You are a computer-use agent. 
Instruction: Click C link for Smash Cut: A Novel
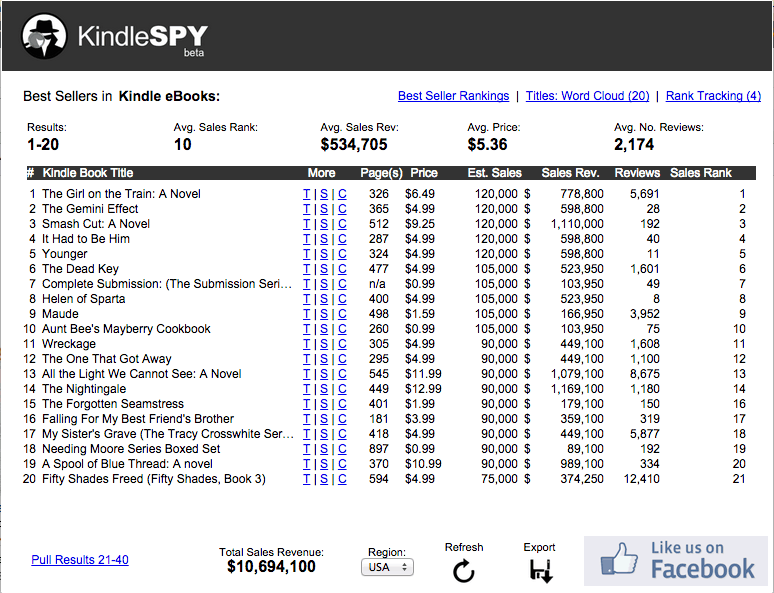(342, 224)
